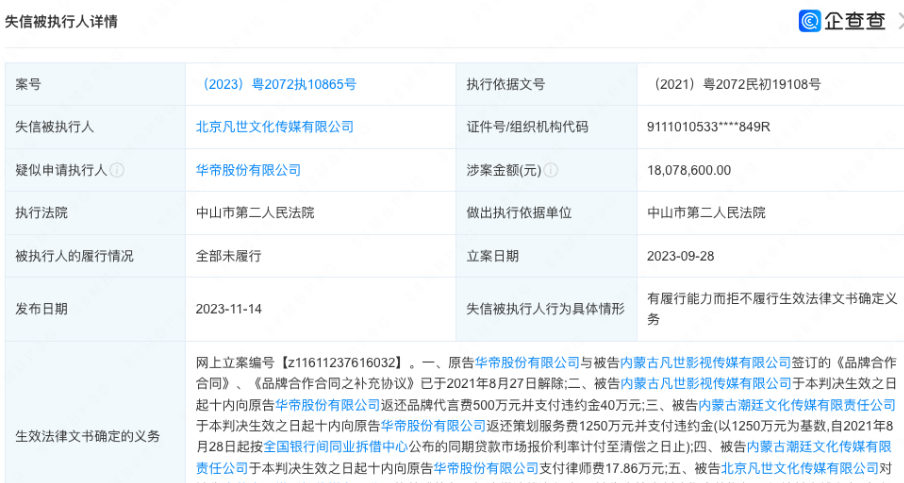The width and height of the screenshot is (904, 483).
Task: Click value (2021)粤2072民初19108号
Action: (734, 84)
